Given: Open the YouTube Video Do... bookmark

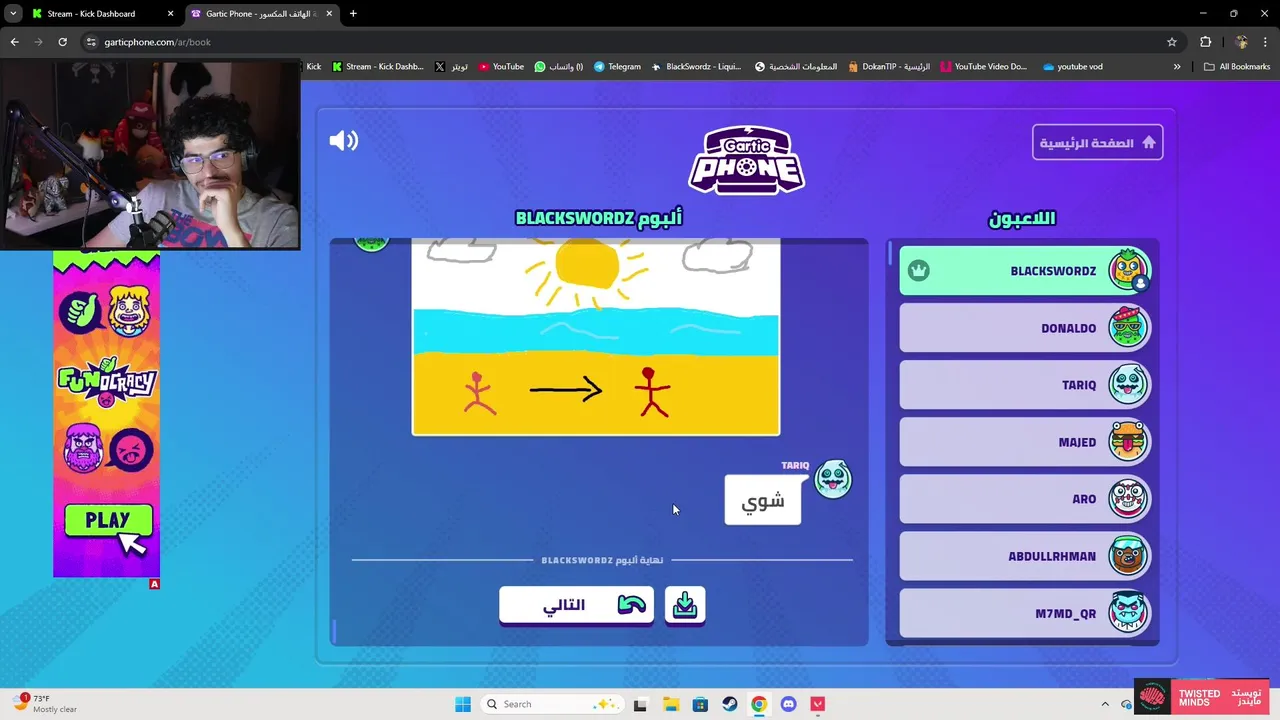Looking at the screenshot, I should (x=983, y=67).
